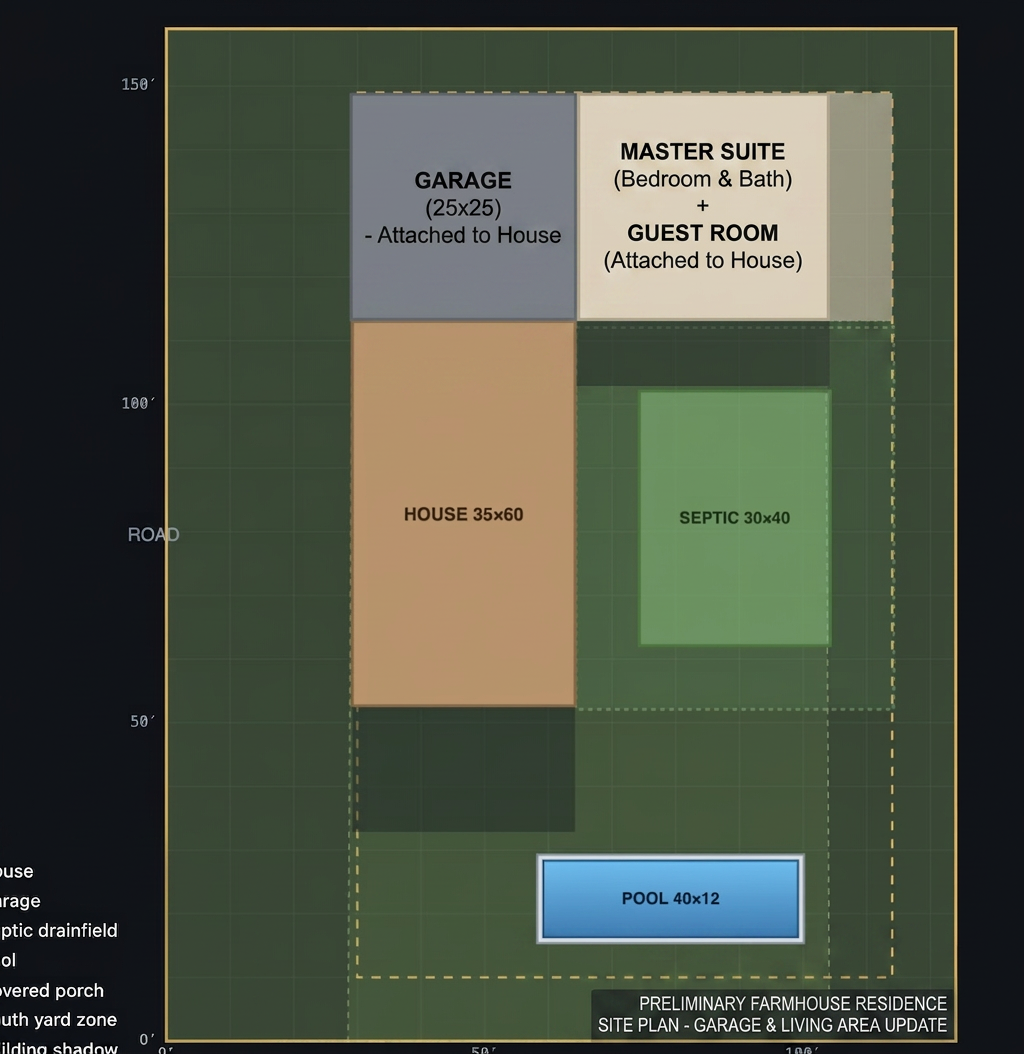Select the dark building shadow below the house
The image size is (1024, 1054).
tap(465, 770)
